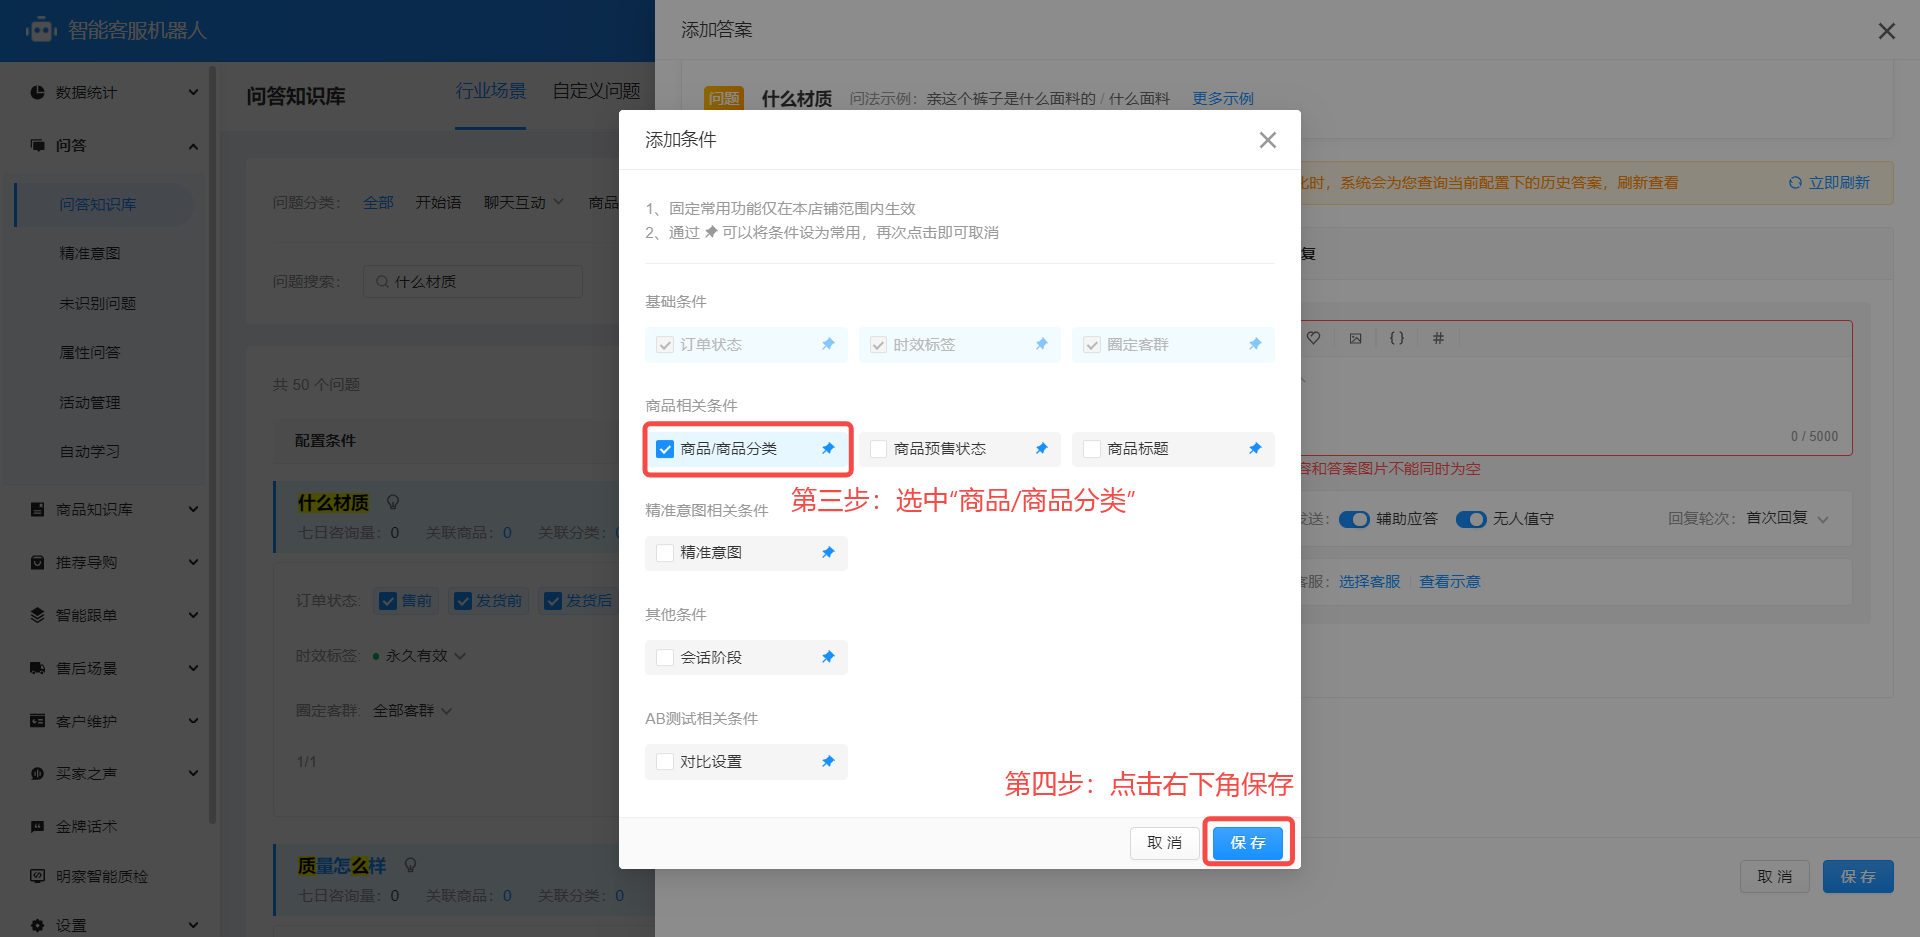Pin the 时效标签 condition as common
The height and width of the screenshot is (937, 1920).
pos(1041,344)
